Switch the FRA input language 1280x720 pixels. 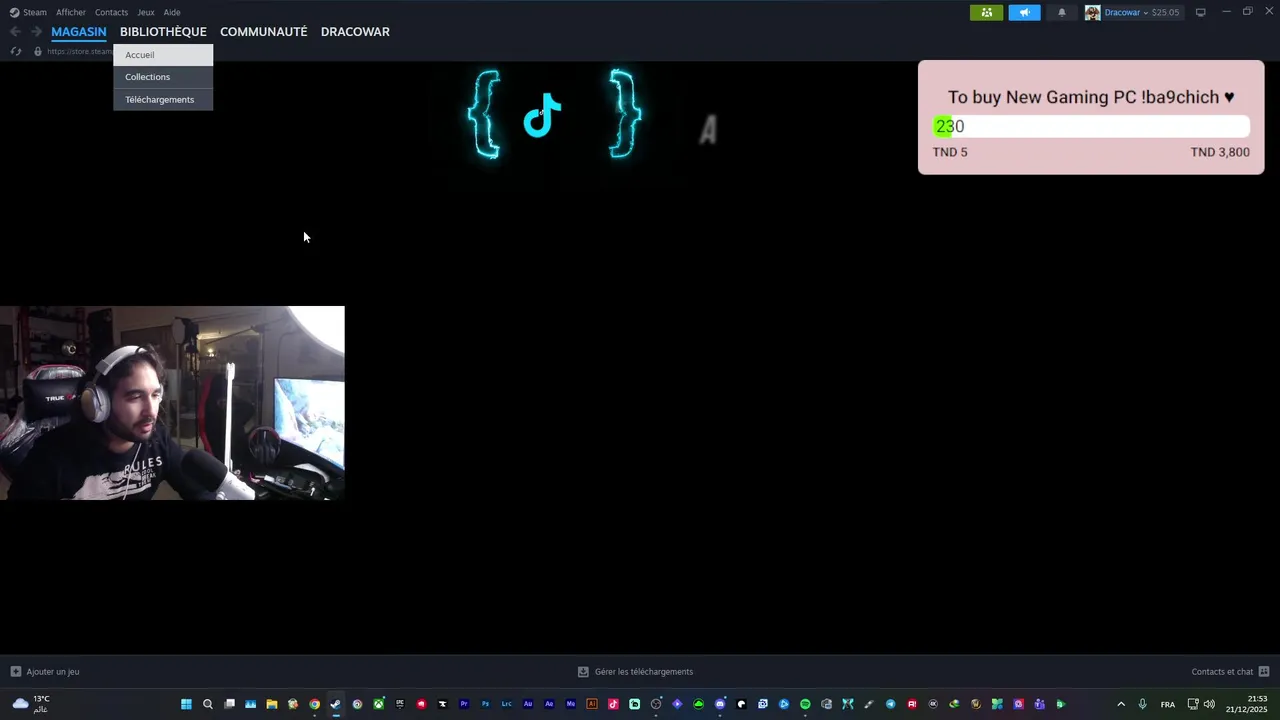point(1168,704)
